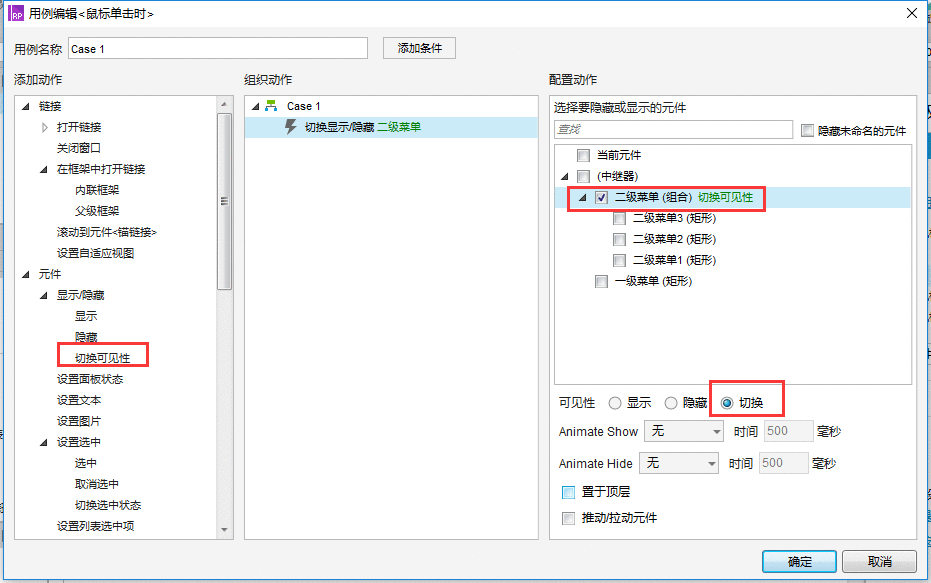
Task: Select 设置面板状态 action
Action: pos(90,379)
